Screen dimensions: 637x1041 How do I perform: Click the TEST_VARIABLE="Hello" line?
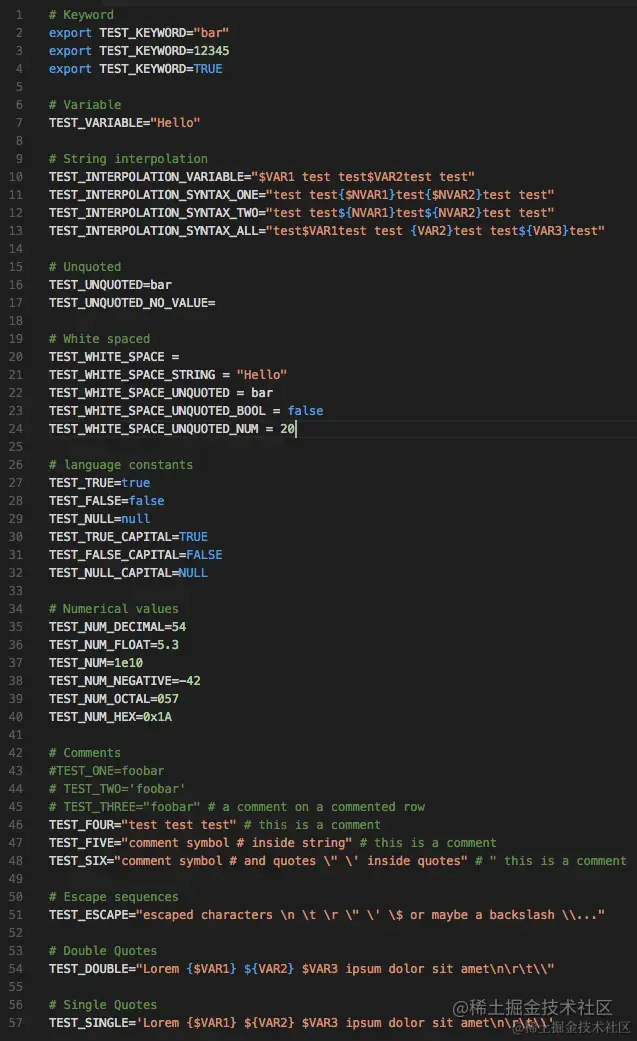[x=124, y=122]
